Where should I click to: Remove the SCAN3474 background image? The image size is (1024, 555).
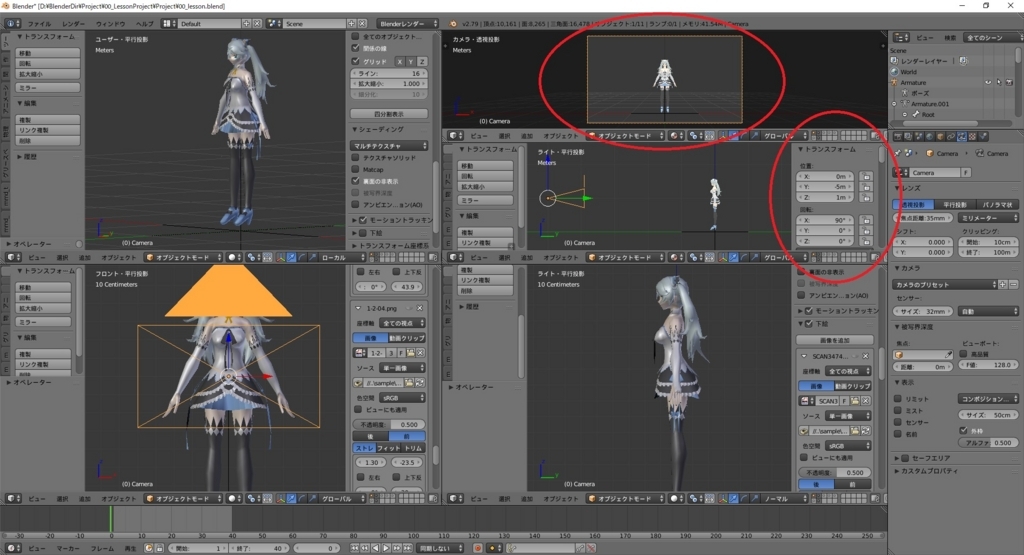865,357
